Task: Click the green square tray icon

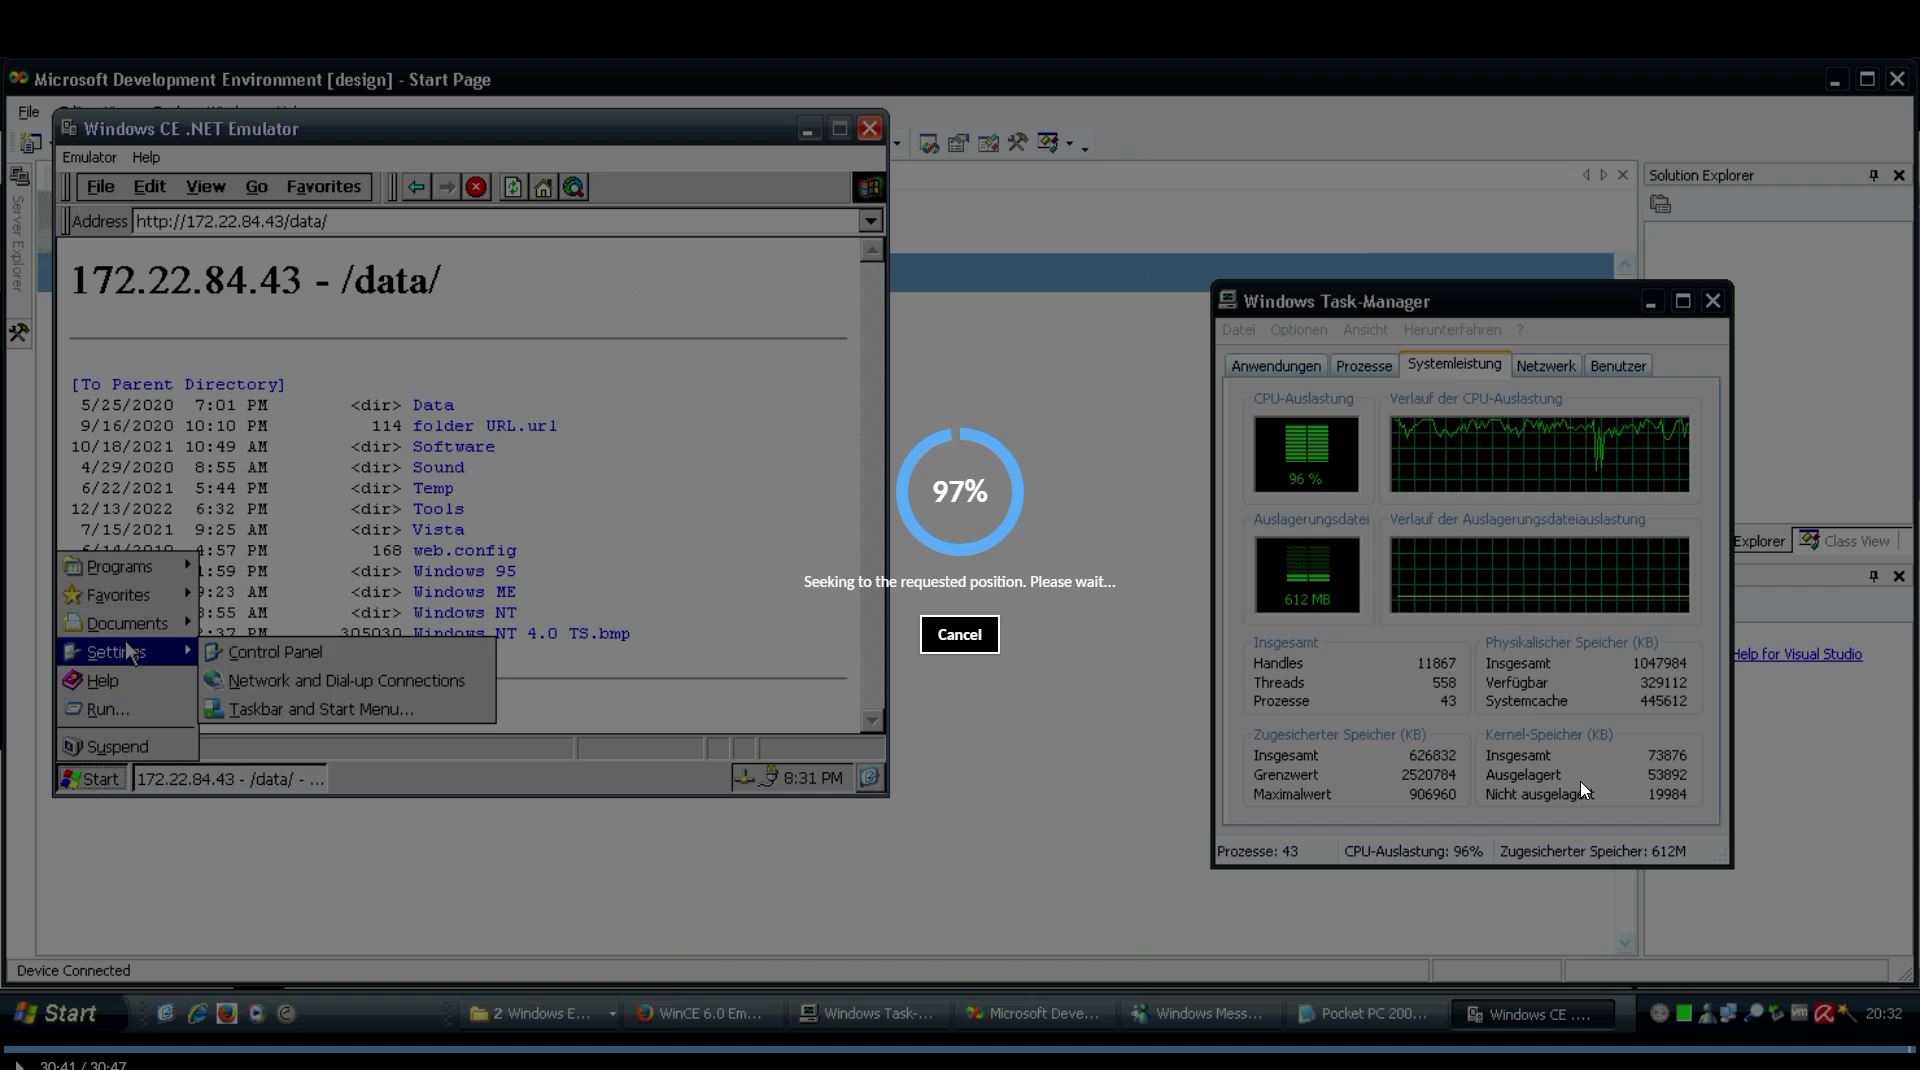Action: [1684, 1014]
